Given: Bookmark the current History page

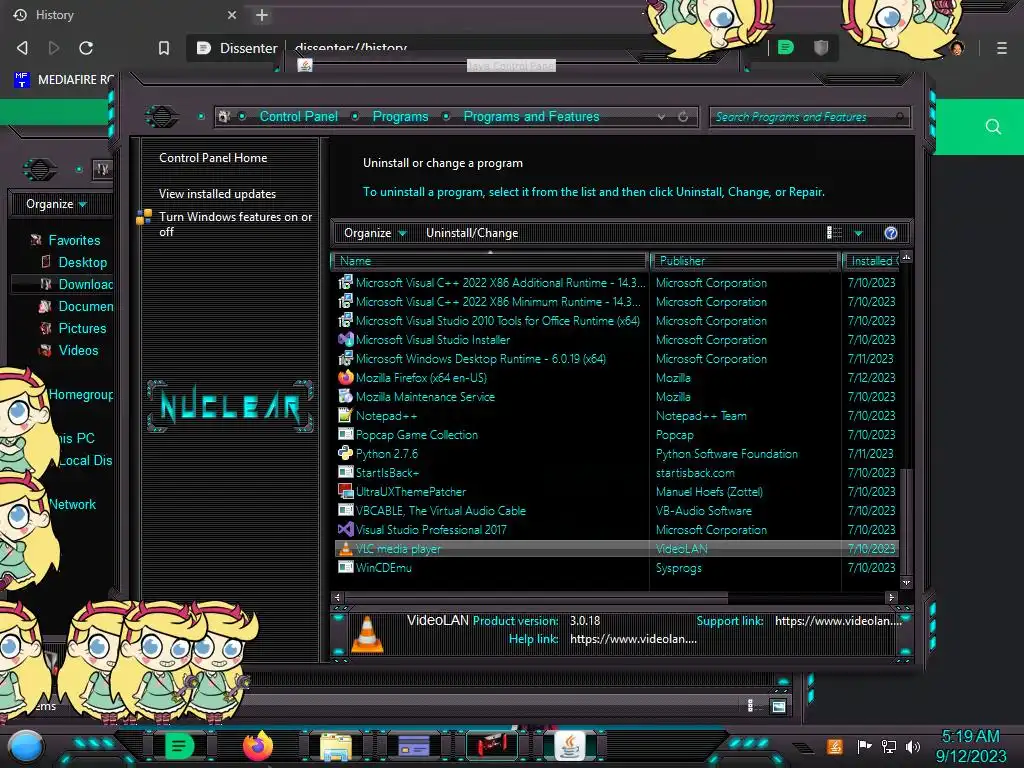Looking at the screenshot, I should pos(164,48).
